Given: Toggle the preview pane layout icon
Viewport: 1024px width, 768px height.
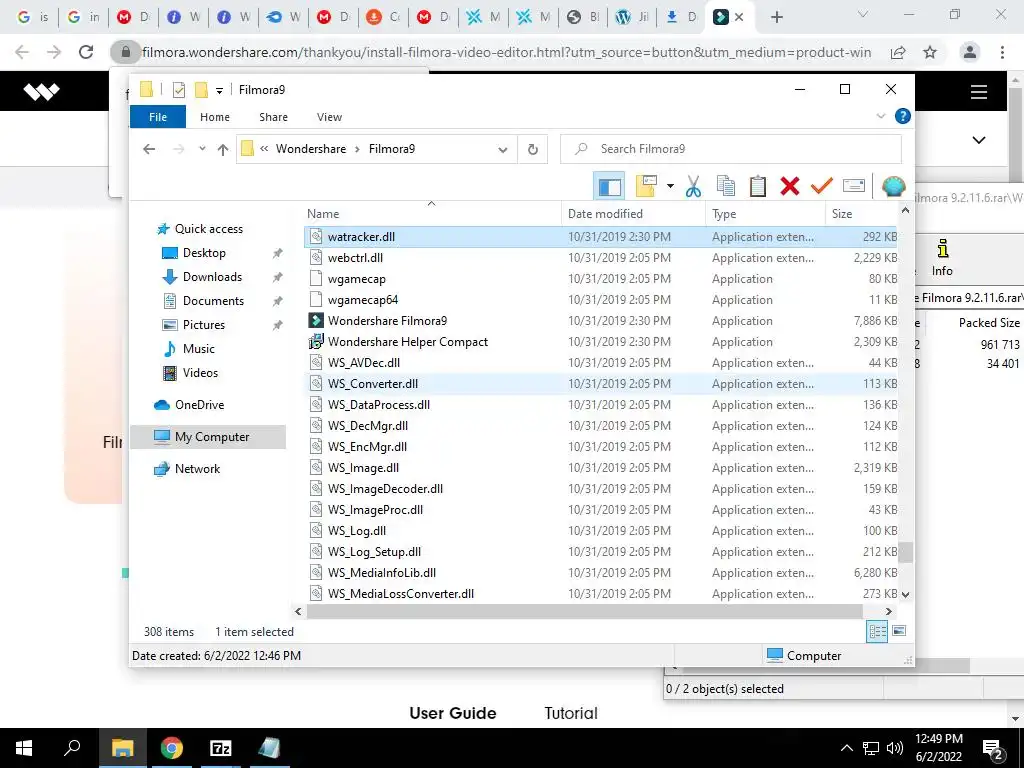Looking at the screenshot, I should coord(609,187).
